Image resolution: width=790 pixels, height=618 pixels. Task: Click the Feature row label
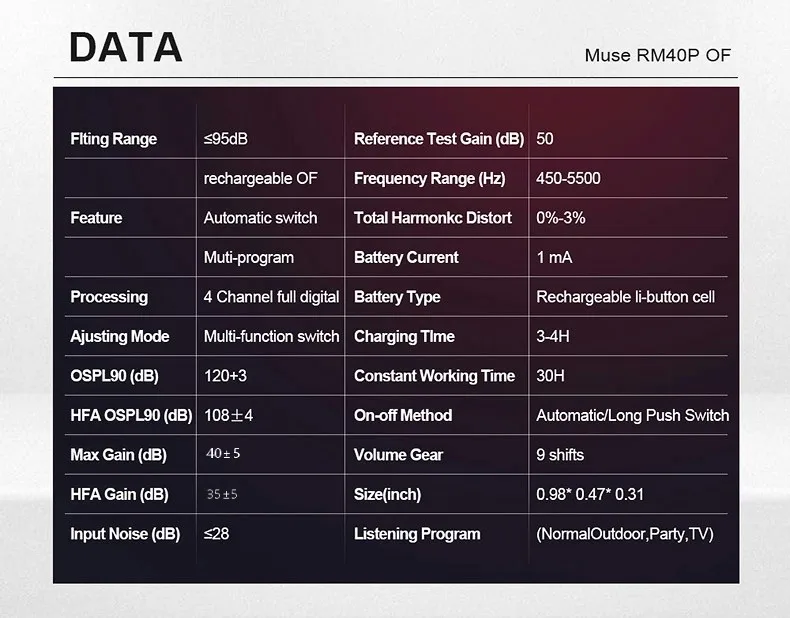96,218
